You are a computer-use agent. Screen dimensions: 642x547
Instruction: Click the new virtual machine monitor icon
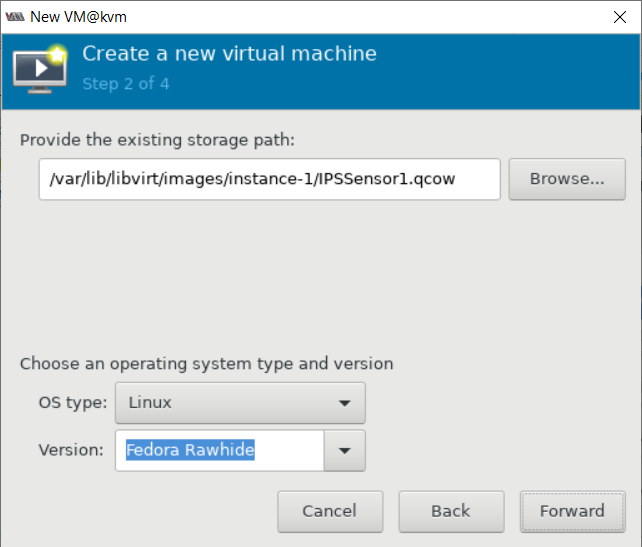click(x=40, y=69)
